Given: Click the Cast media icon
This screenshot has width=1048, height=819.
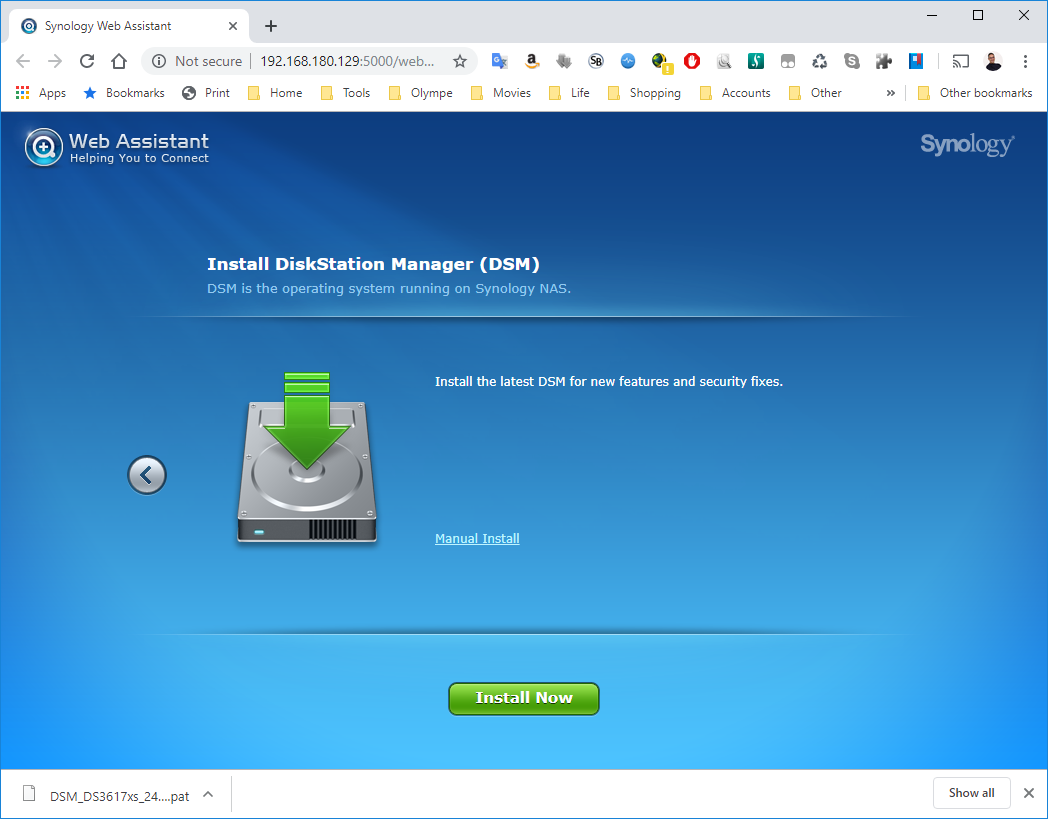Looking at the screenshot, I should point(960,61).
